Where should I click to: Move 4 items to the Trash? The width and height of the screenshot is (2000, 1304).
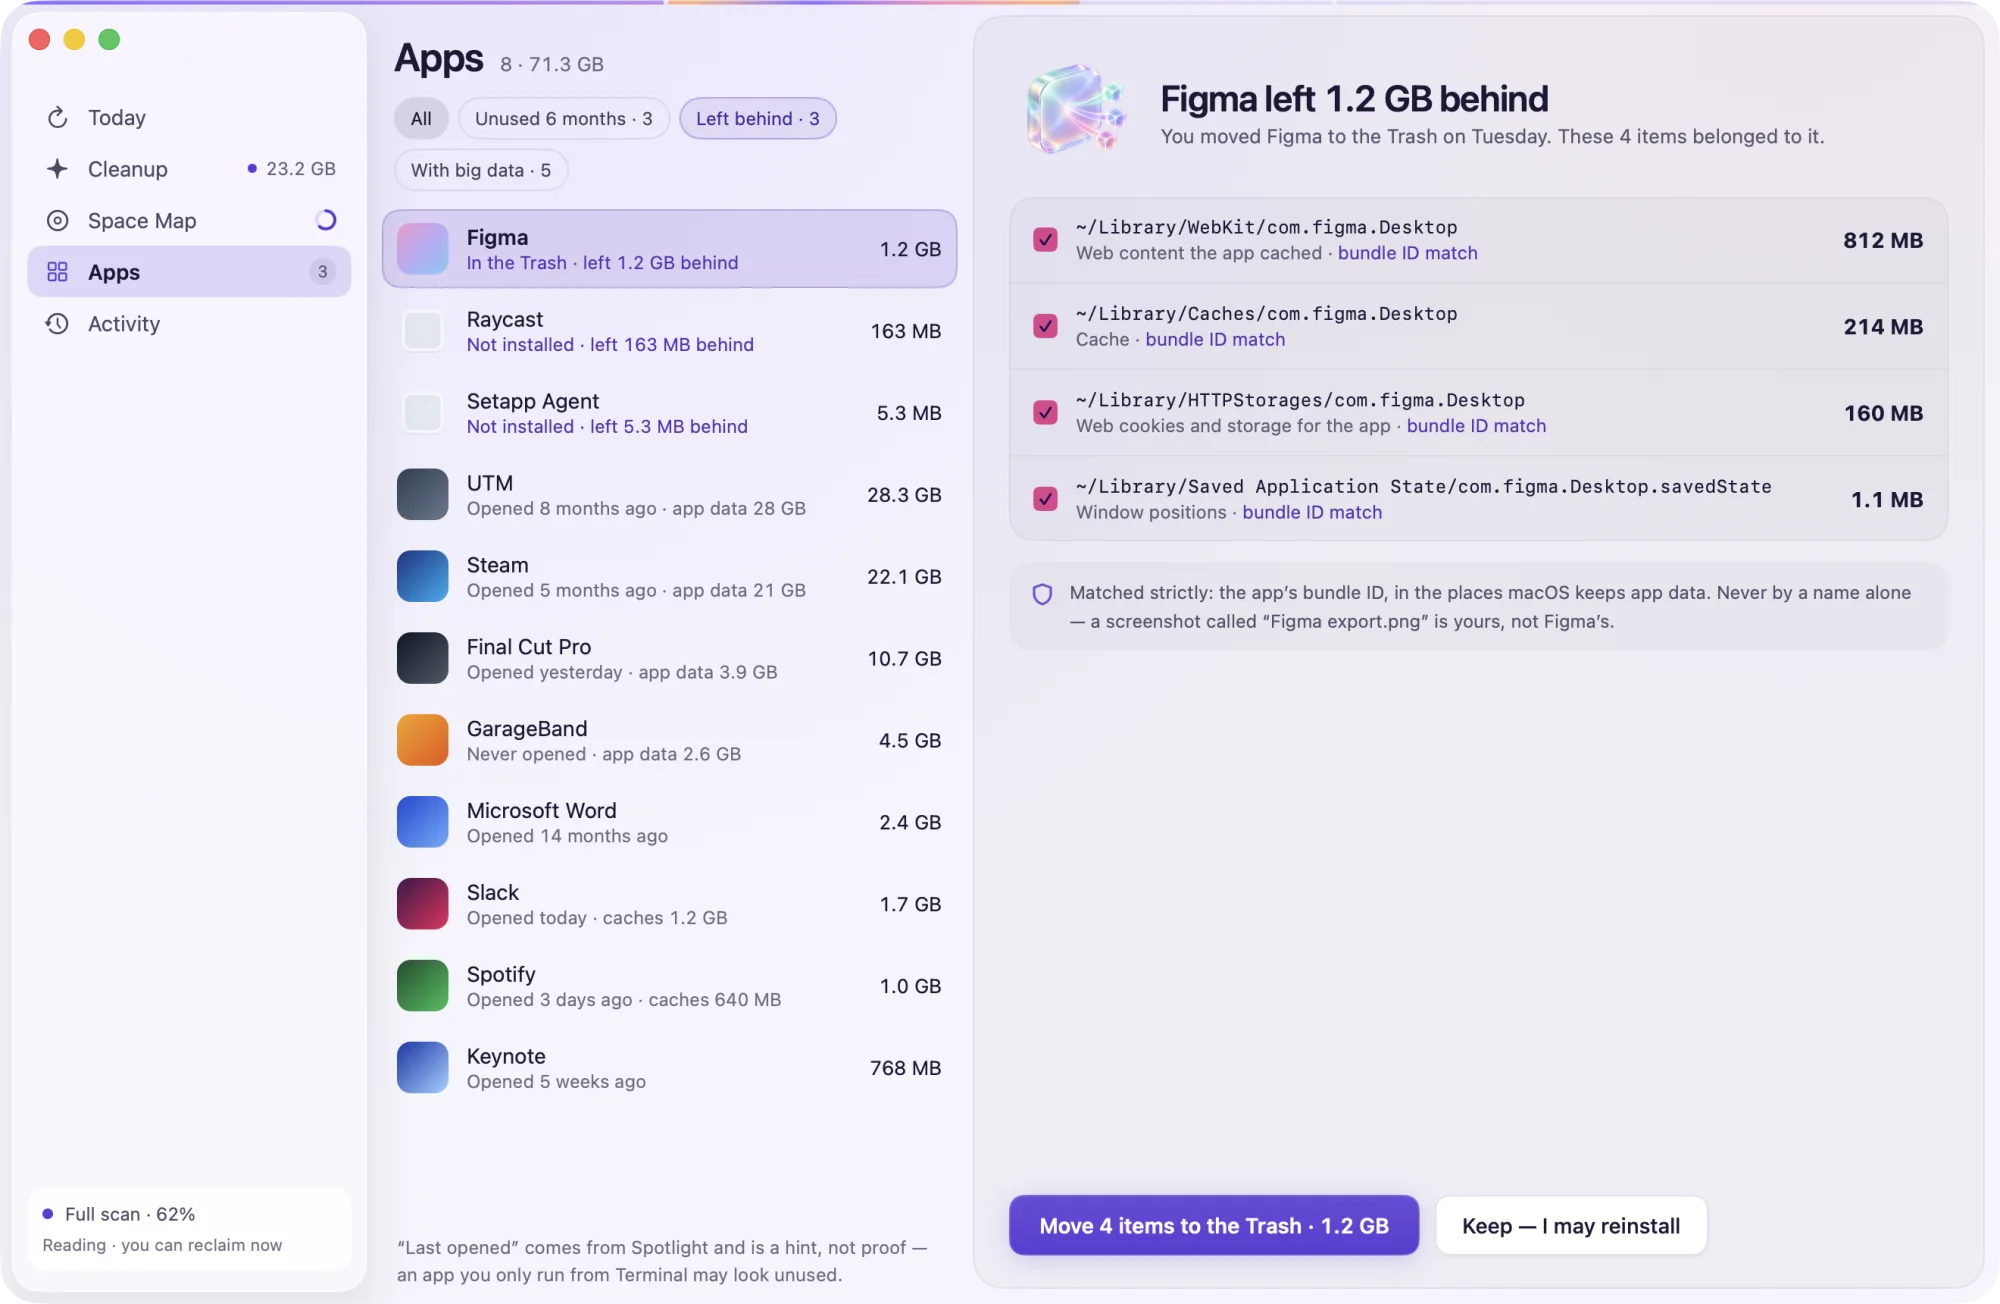(x=1214, y=1225)
